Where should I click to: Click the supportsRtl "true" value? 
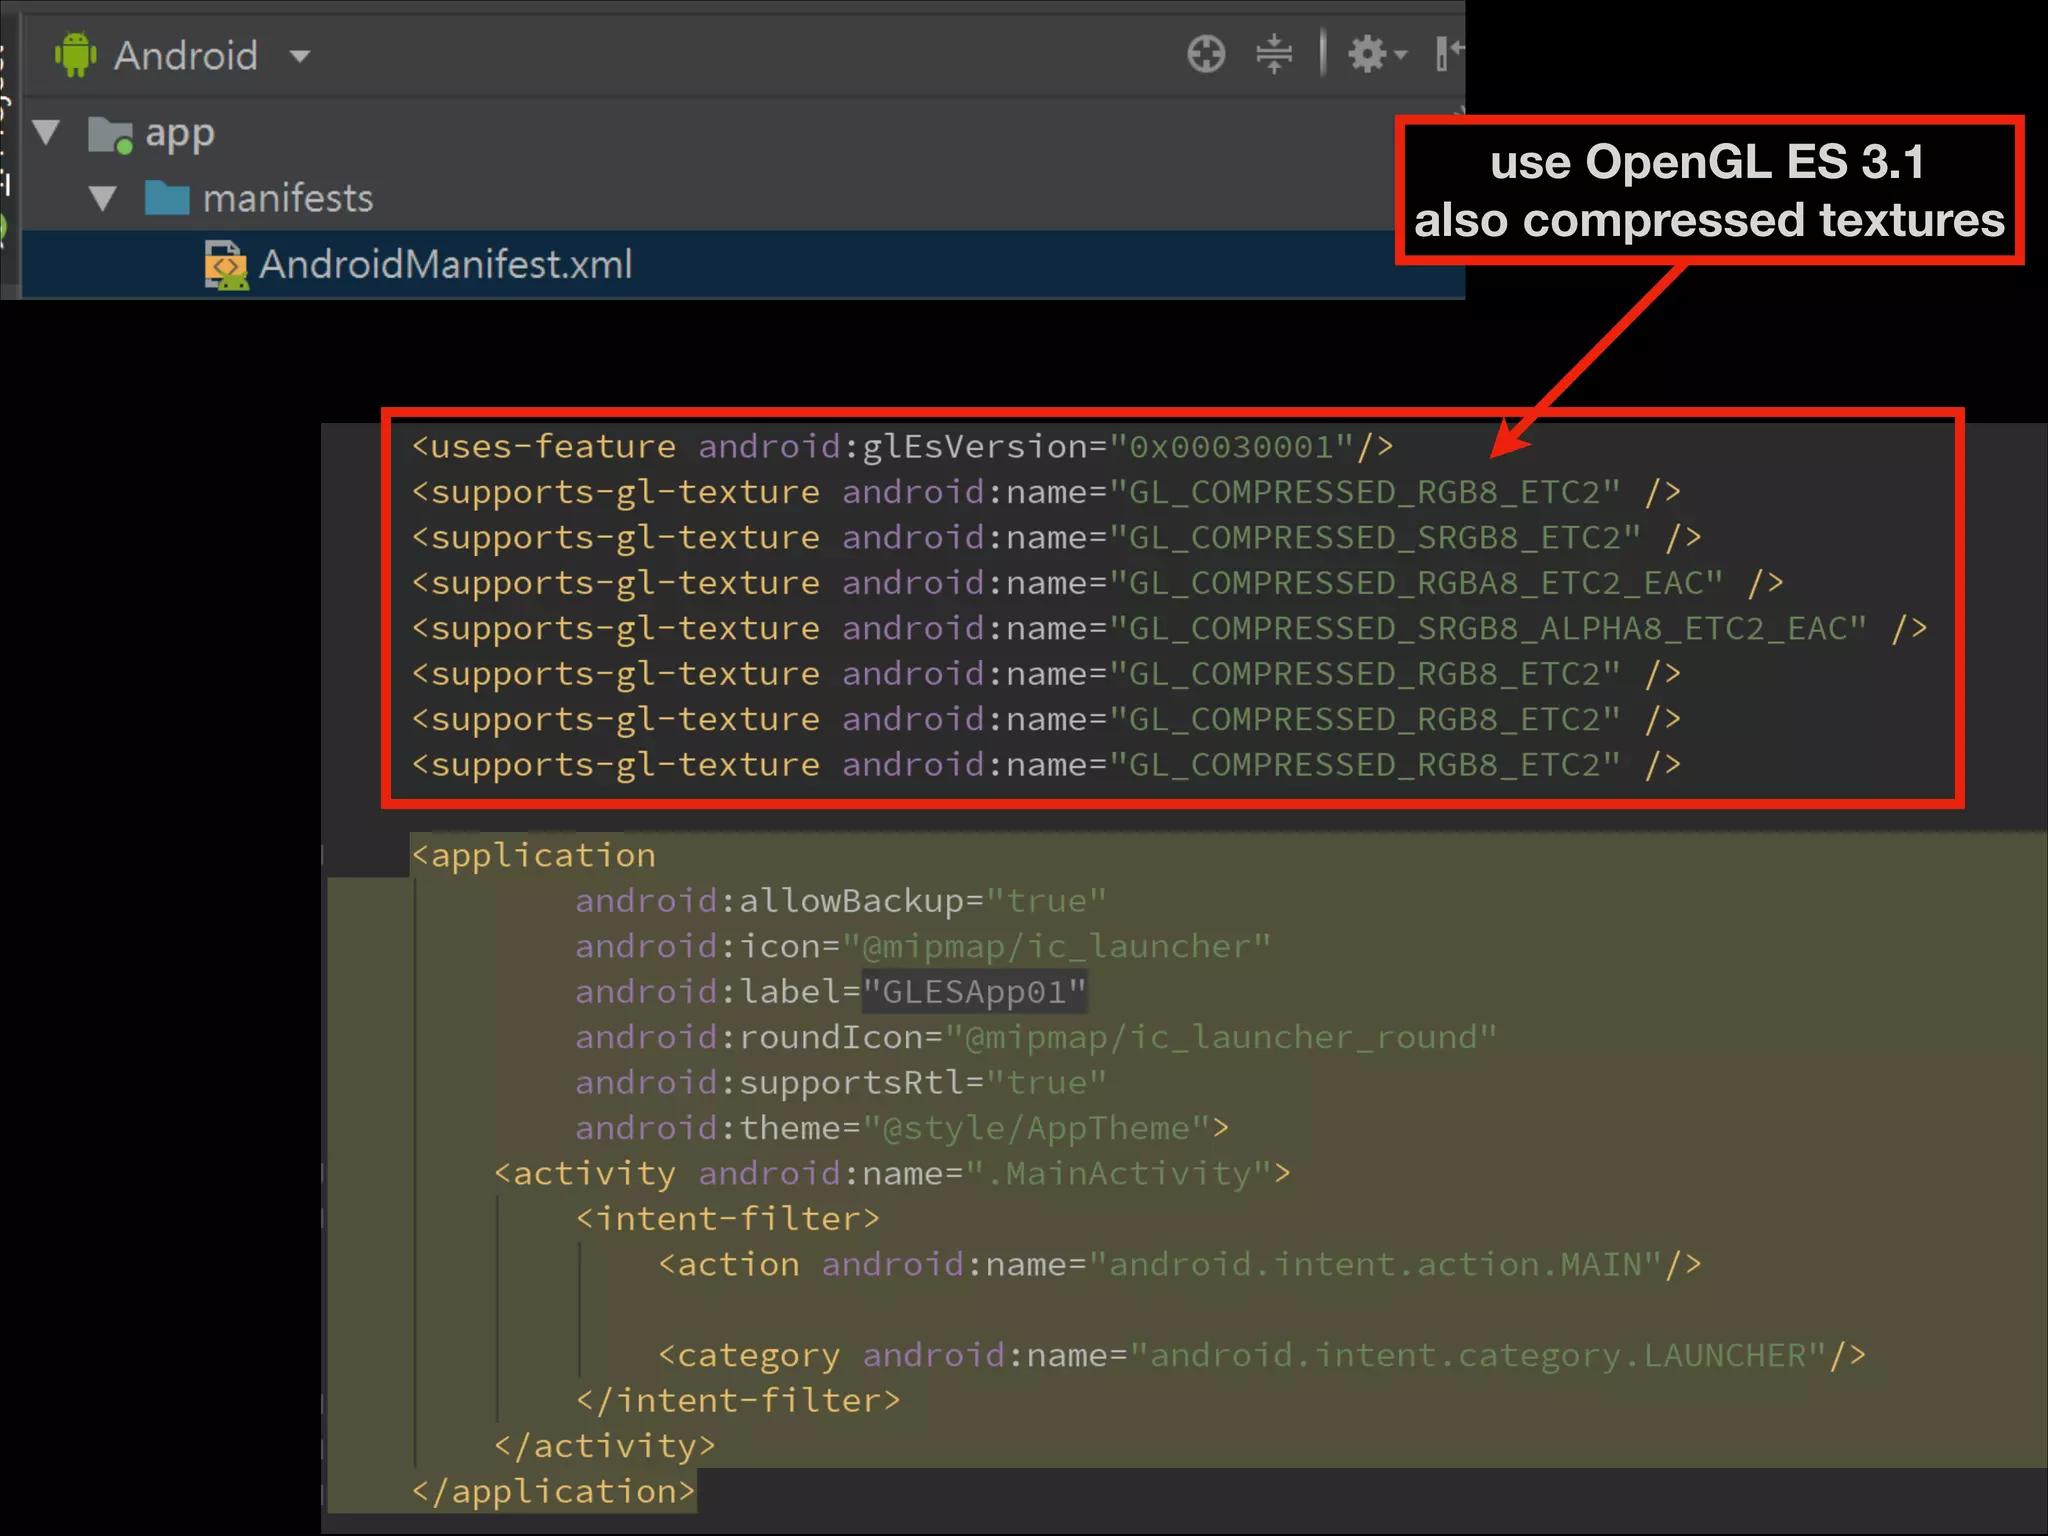coord(1046,1083)
